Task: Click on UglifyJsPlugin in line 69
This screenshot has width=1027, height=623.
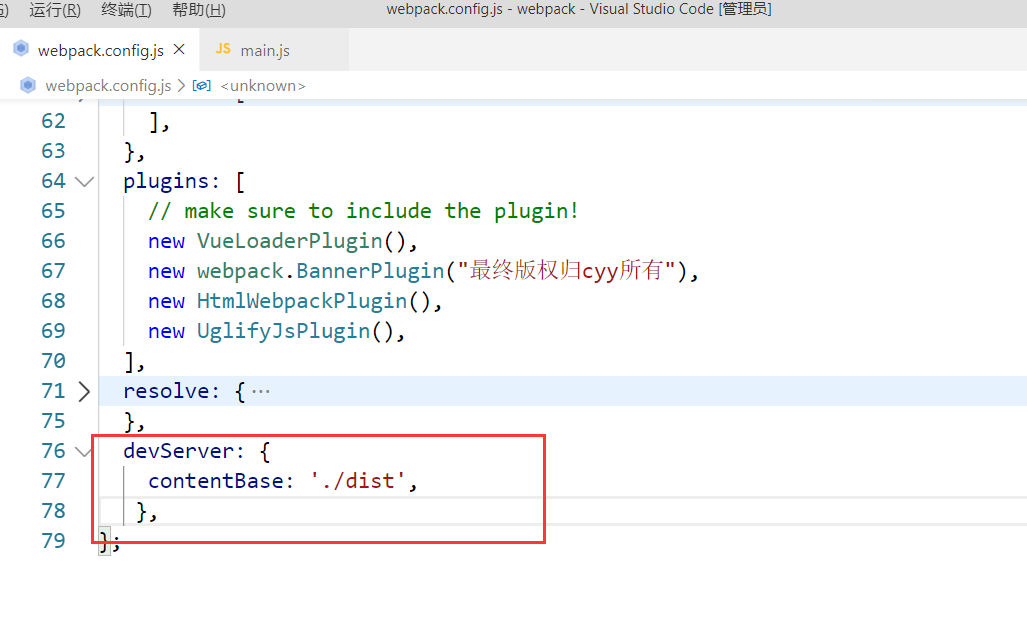Action: click(x=284, y=331)
